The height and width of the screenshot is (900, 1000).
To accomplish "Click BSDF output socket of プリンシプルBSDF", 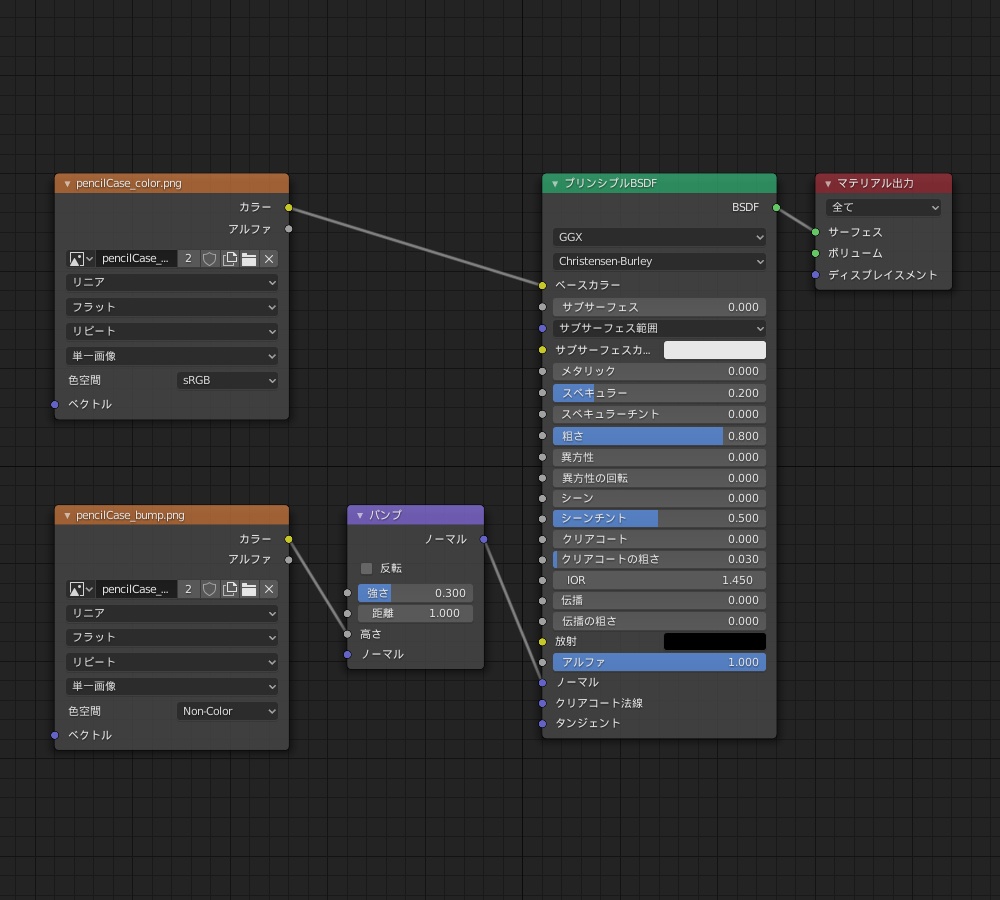I will point(776,207).
